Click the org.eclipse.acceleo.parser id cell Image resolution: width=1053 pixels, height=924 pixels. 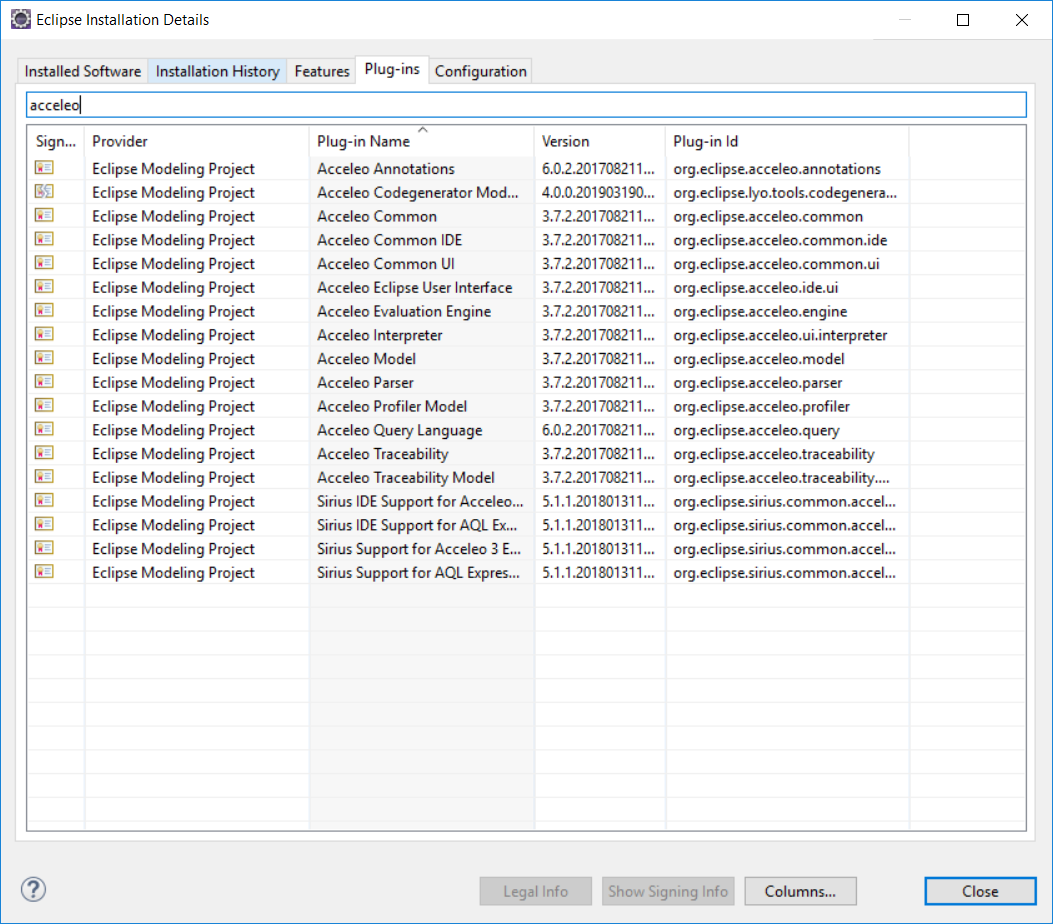pyautogui.click(x=758, y=383)
